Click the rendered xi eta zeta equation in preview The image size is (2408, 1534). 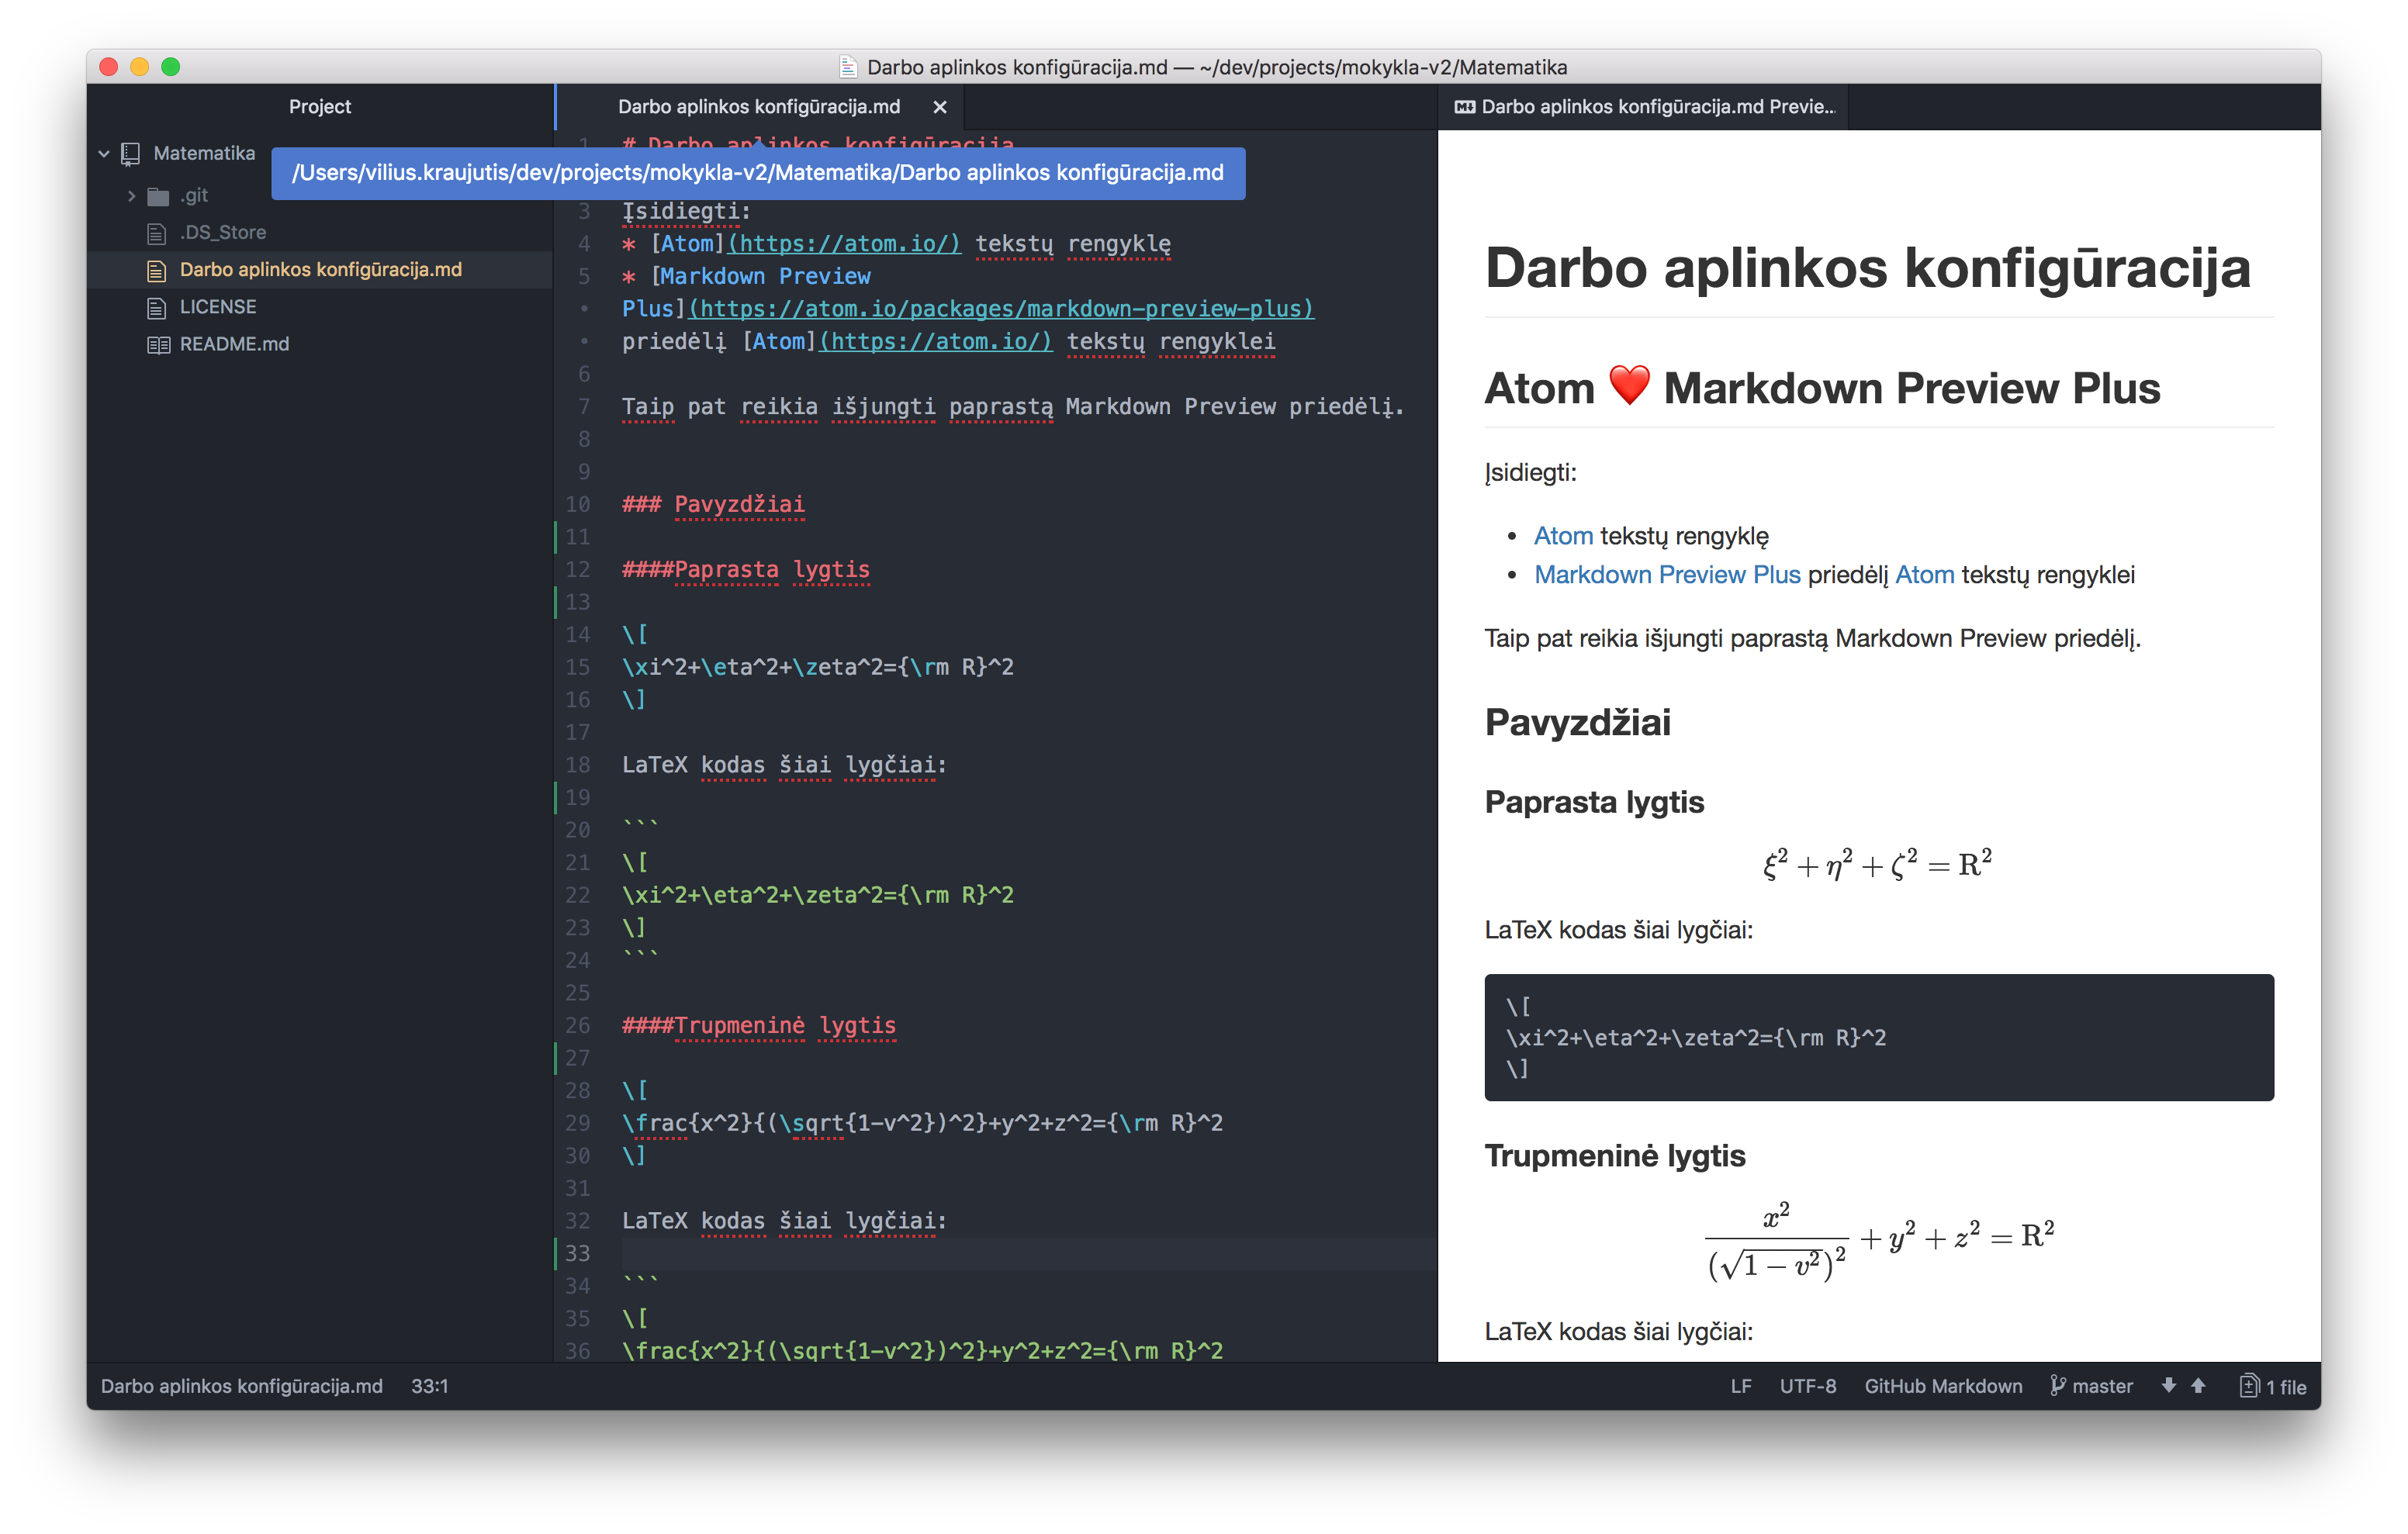coord(1877,864)
